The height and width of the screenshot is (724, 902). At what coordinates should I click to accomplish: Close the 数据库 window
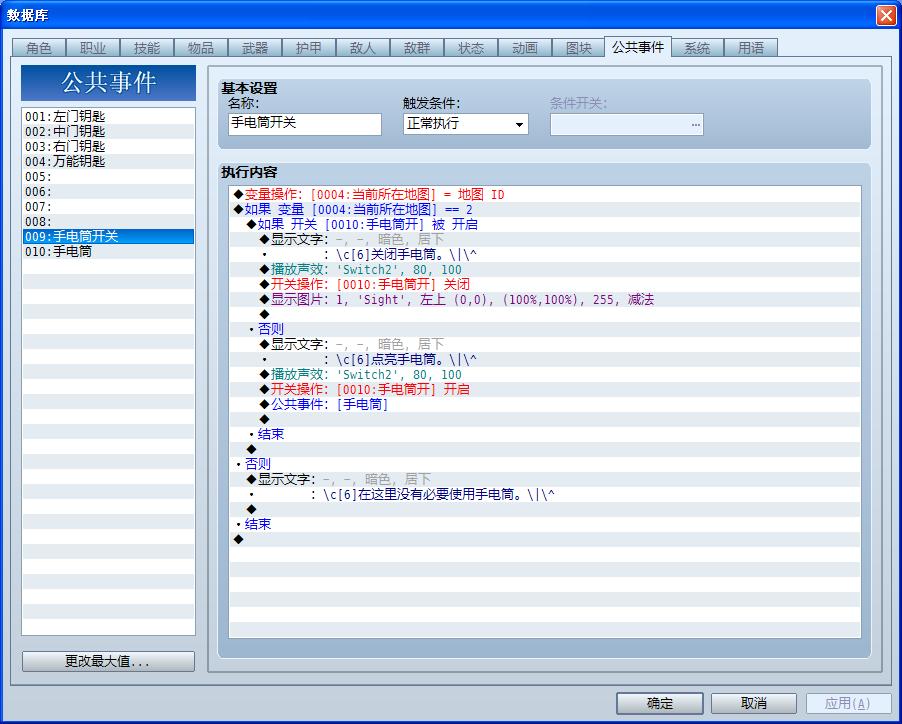[886, 15]
